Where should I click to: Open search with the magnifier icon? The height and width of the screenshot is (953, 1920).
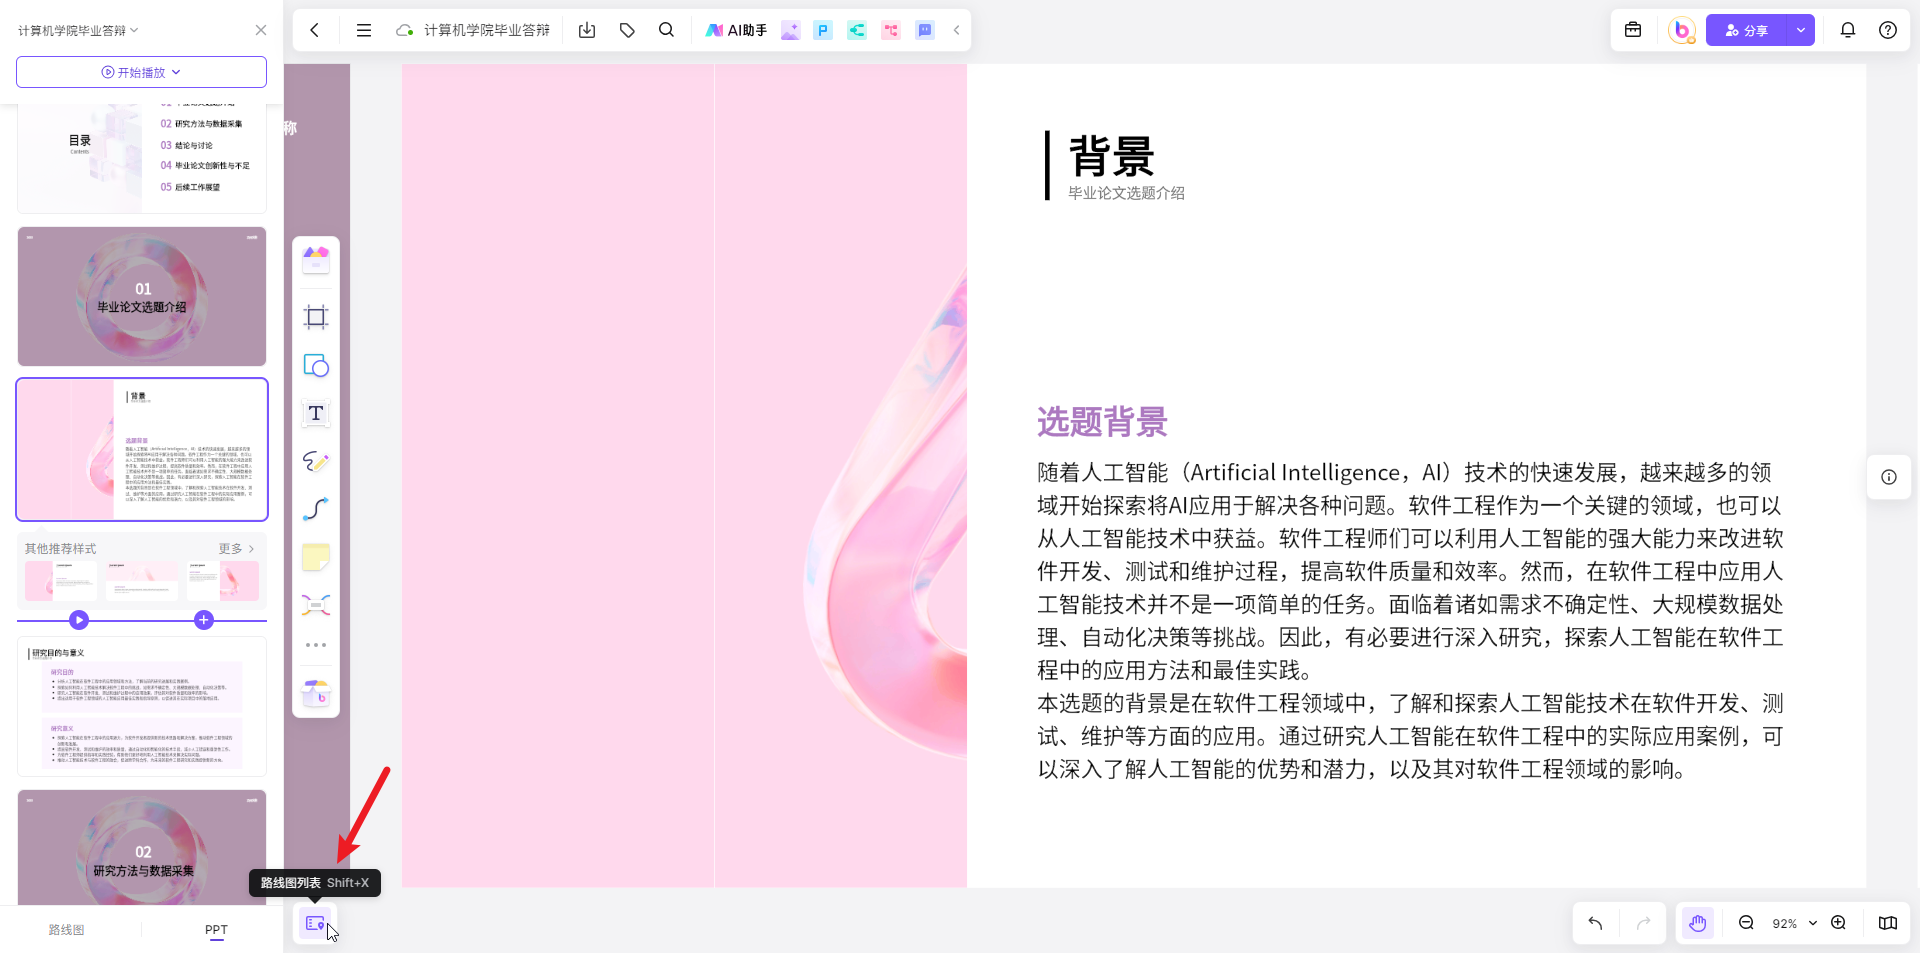[x=667, y=30]
